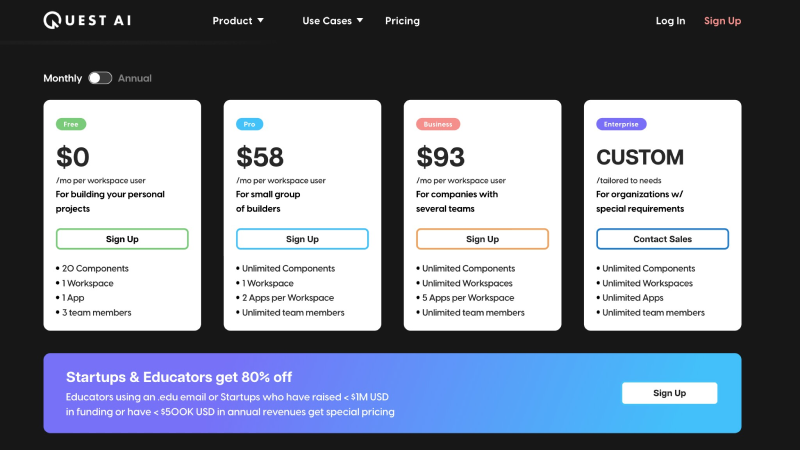Image resolution: width=800 pixels, height=450 pixels.
Task: Sign up for the Business plan
Action: click(x=482, y=239)
